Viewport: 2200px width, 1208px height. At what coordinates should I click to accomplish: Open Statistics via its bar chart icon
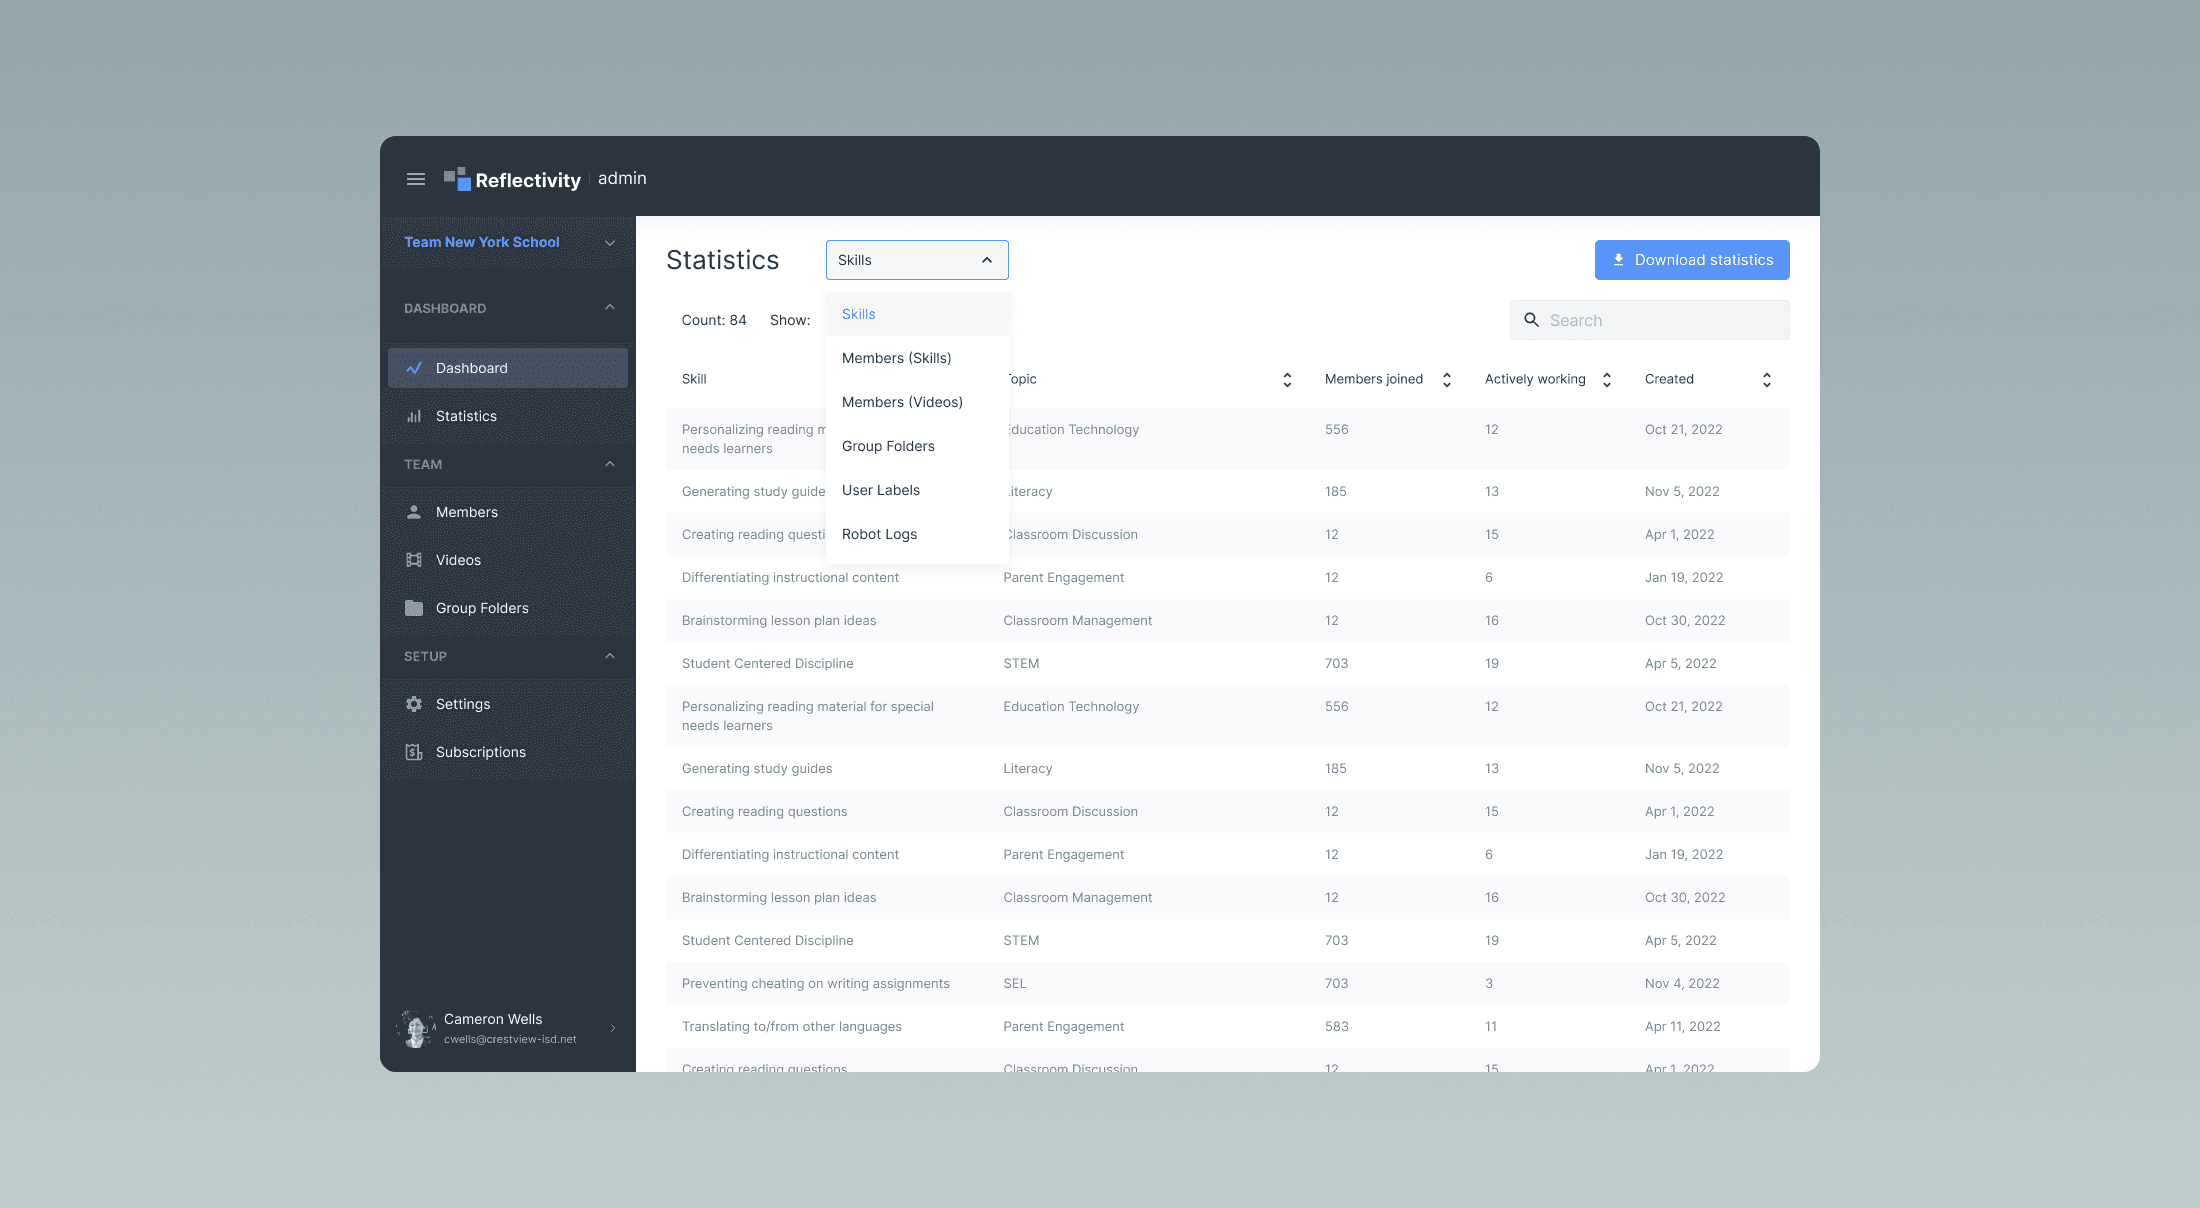(414, 416)
